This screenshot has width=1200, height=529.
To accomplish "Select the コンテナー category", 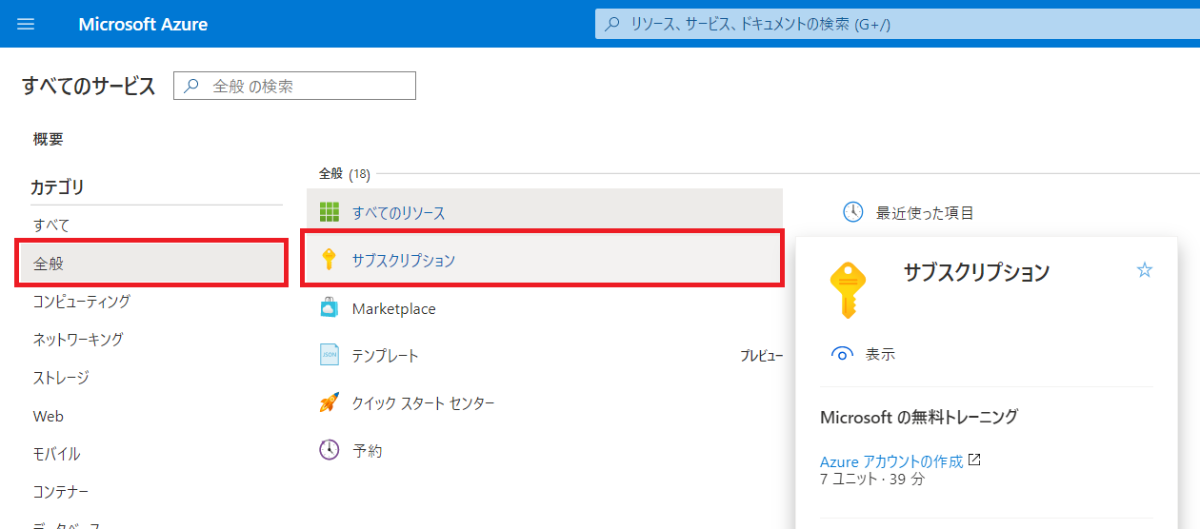I will coord(61,492).
